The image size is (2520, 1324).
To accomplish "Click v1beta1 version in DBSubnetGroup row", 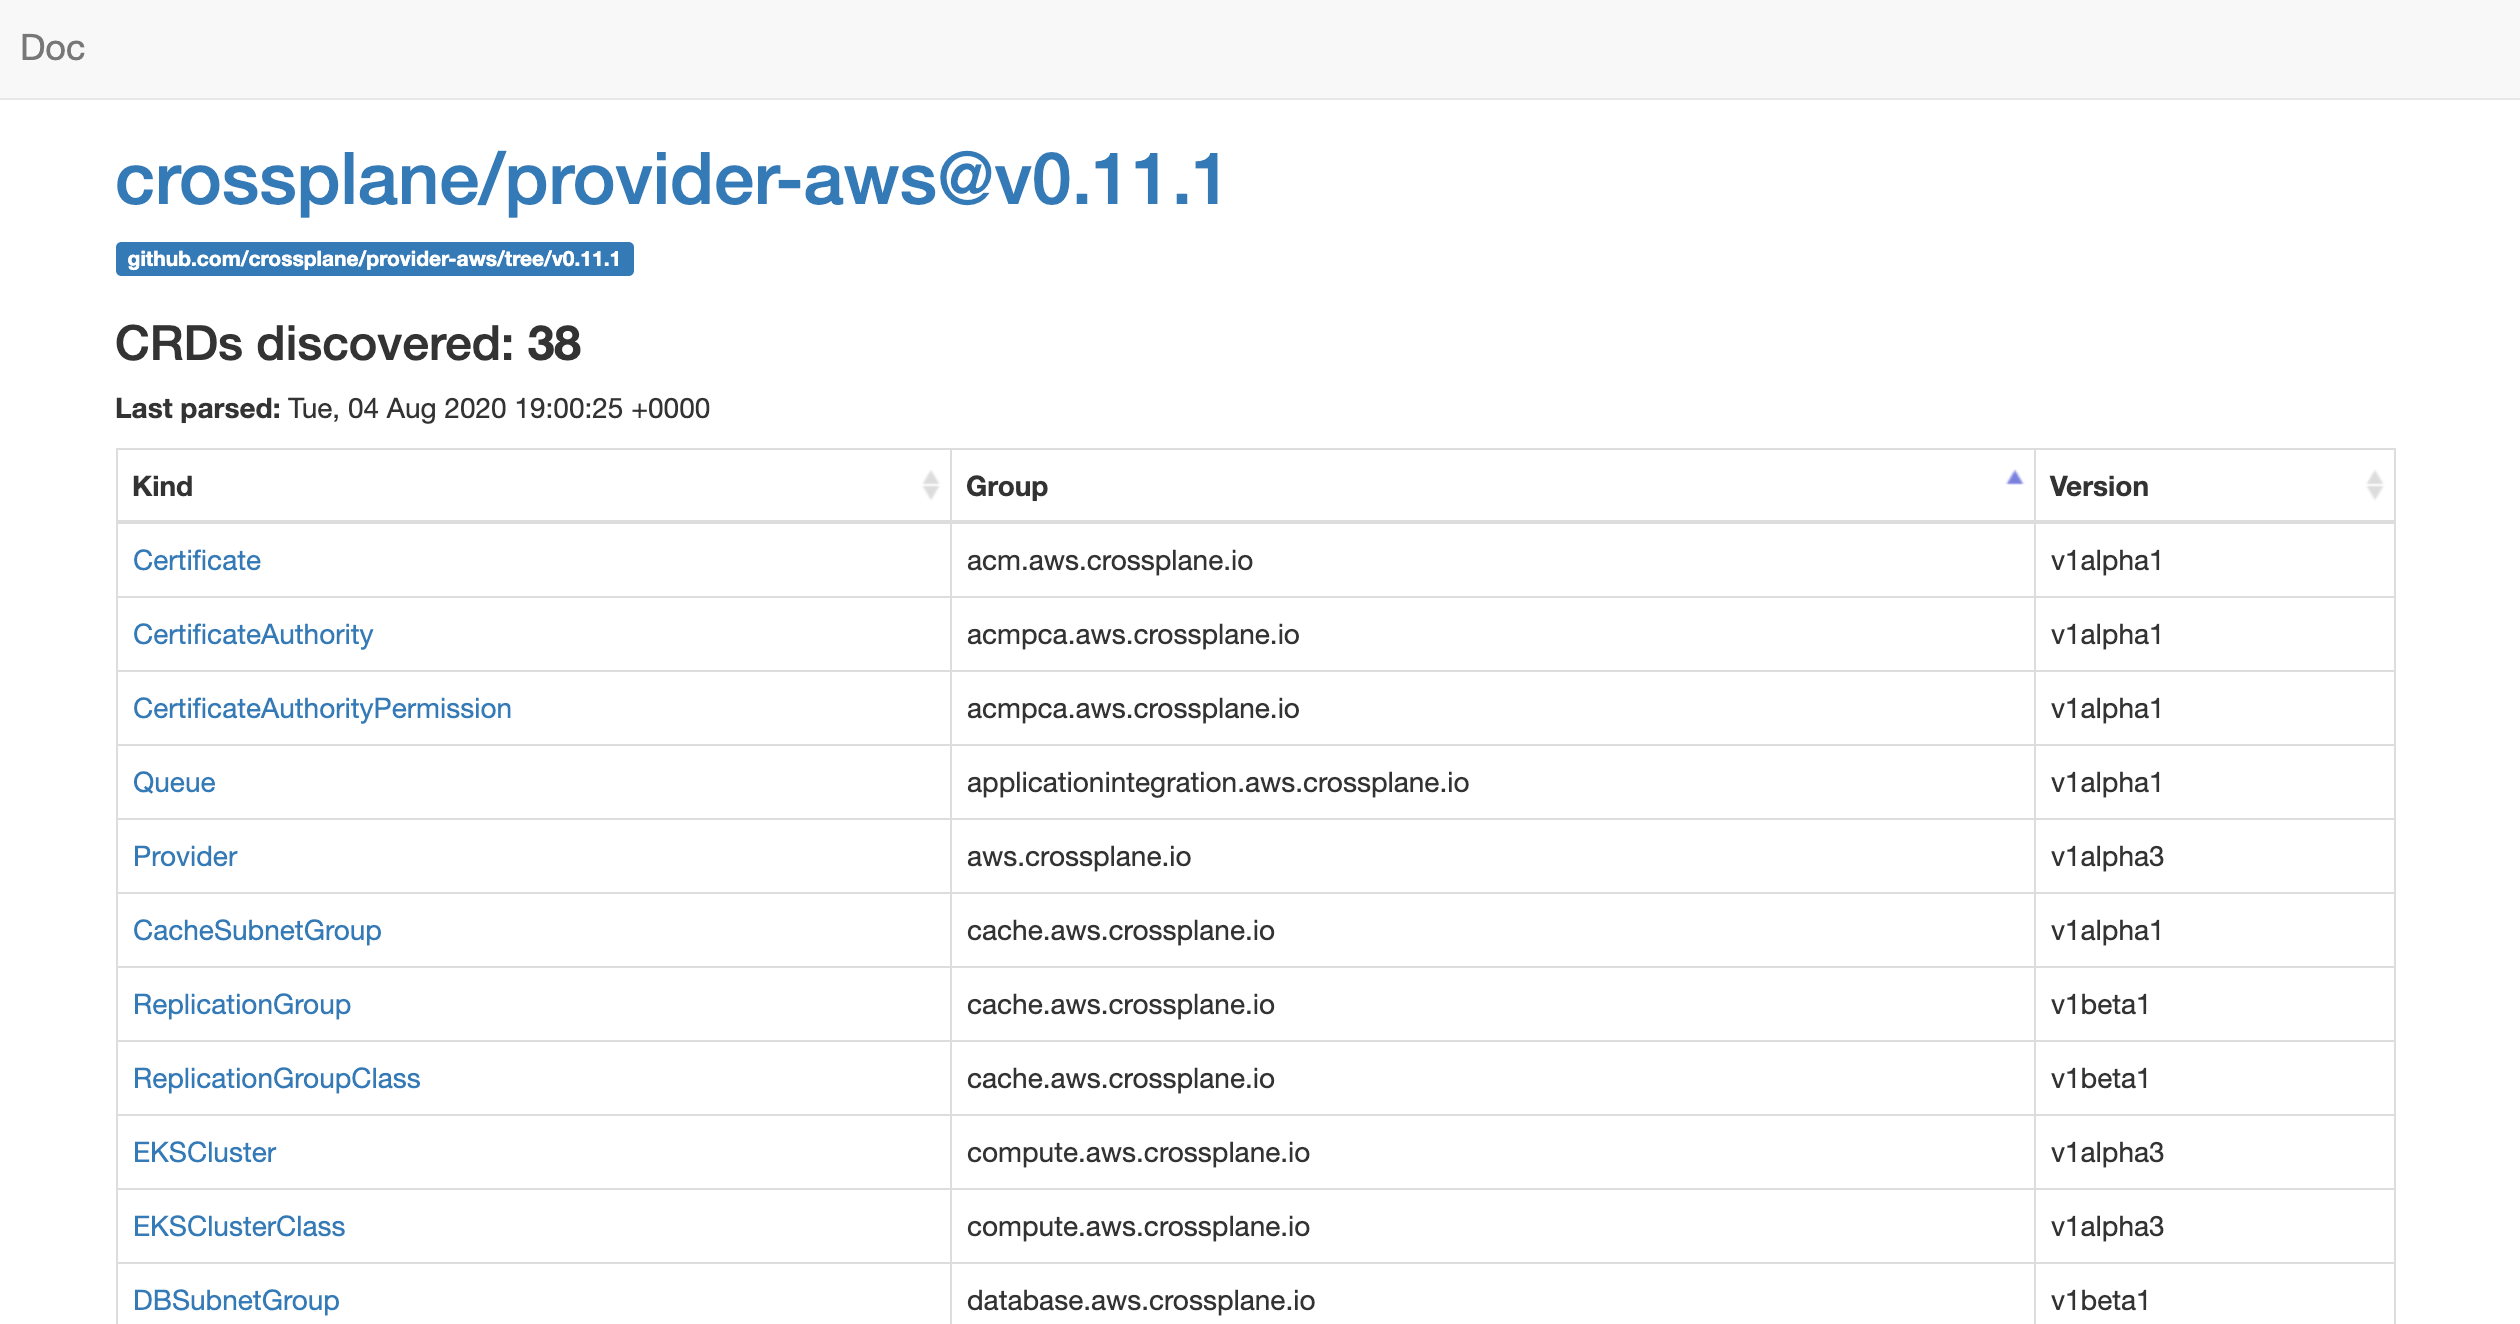I will coord(2100,1300).
